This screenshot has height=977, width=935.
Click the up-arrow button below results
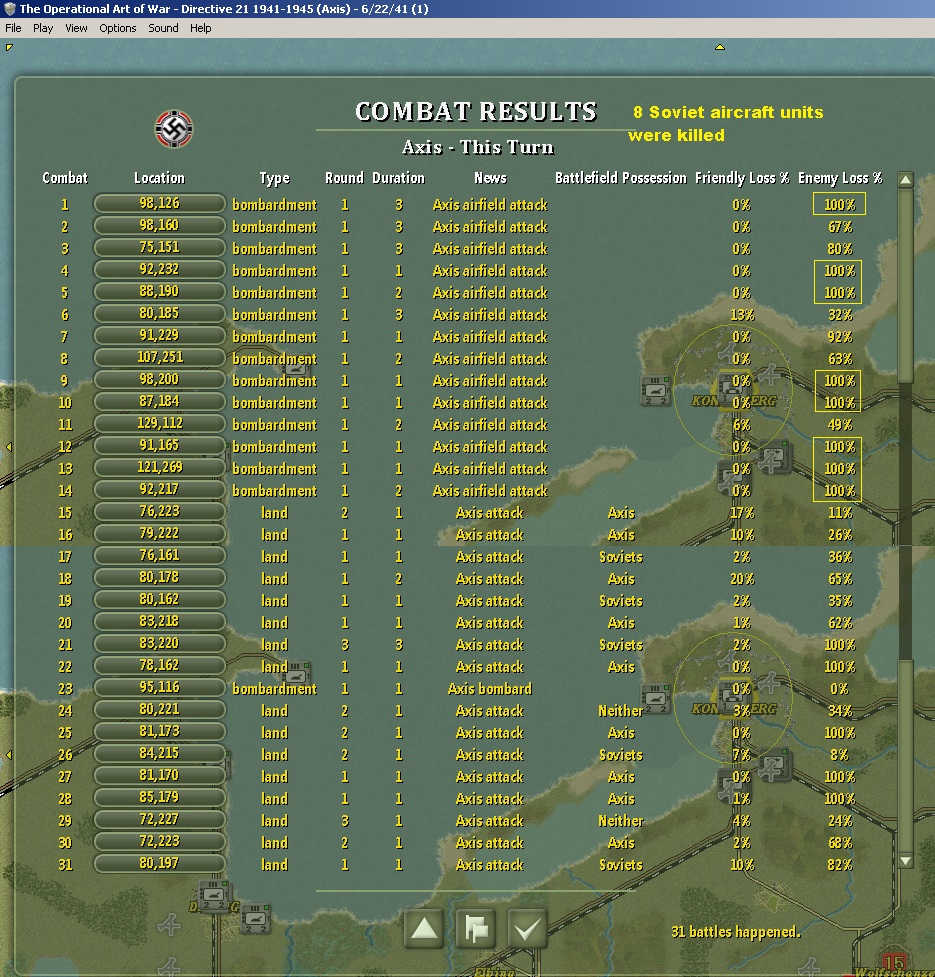424,928
